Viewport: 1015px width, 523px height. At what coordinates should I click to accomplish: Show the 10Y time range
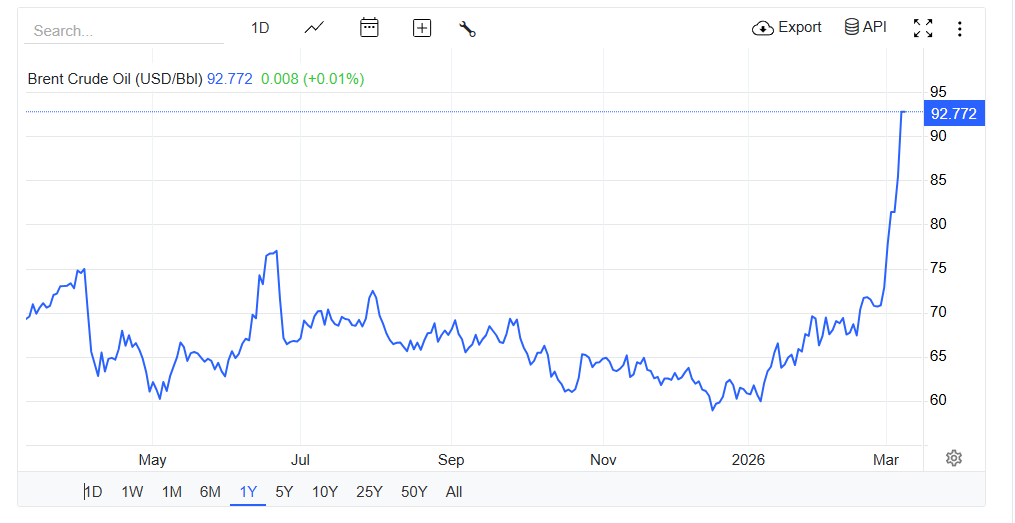(x=324, y=491)
